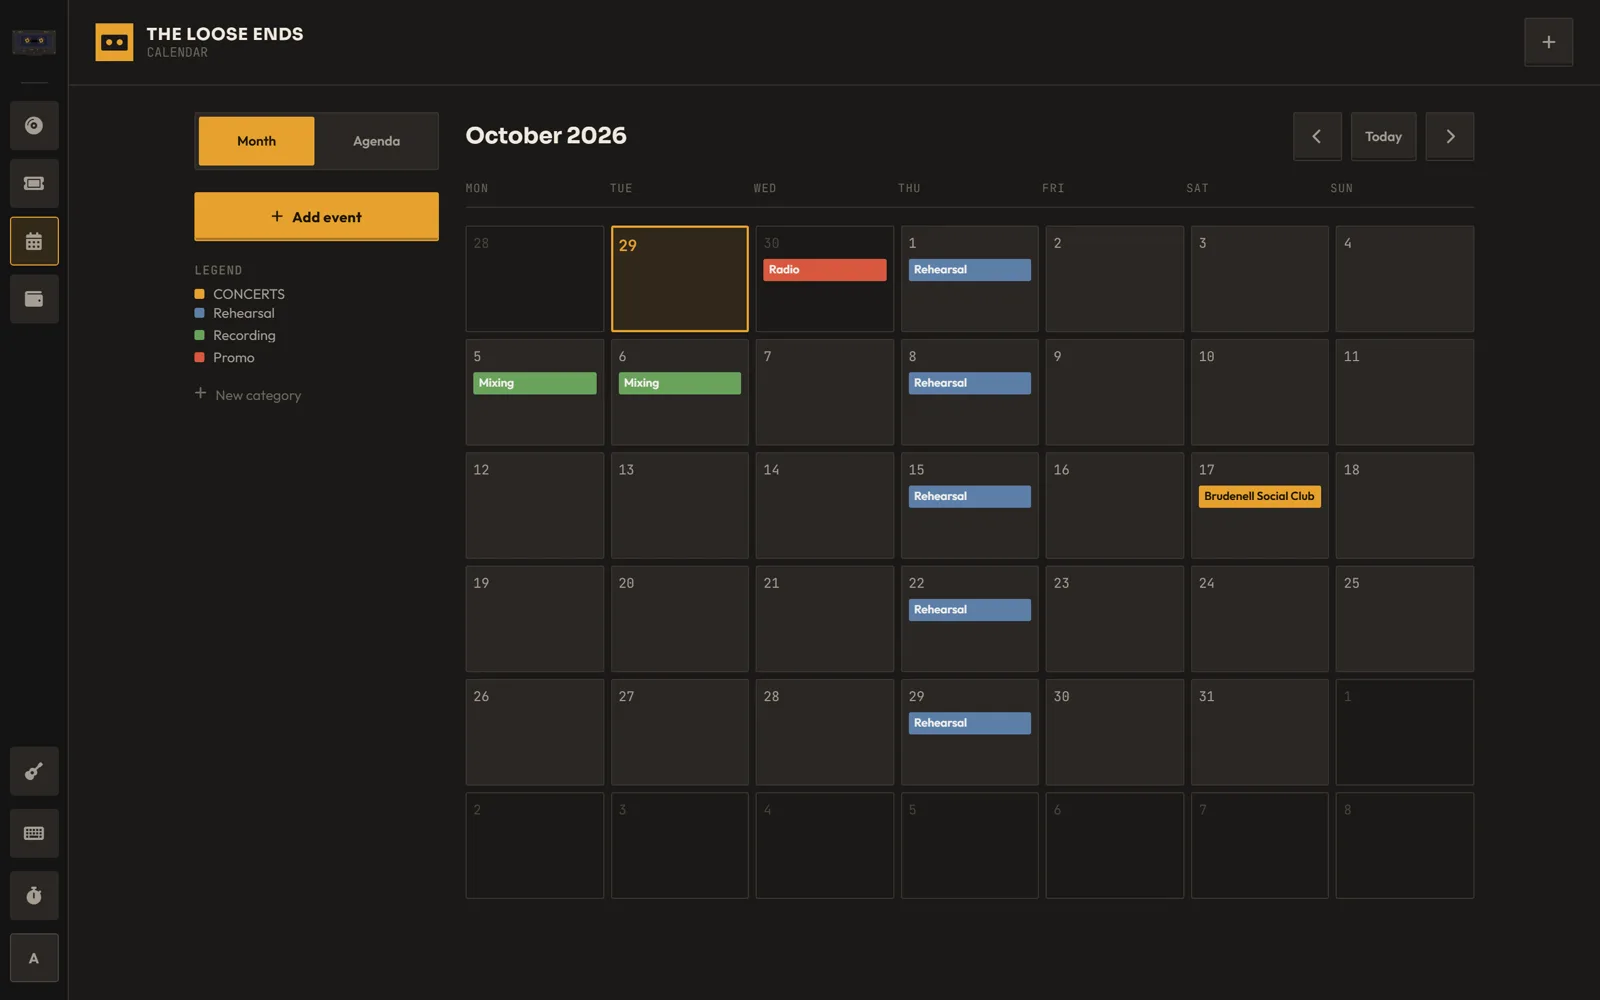Screen dimensions: 1600x1000
Task: Select the Promo legend entry
Action: pos(224,357)
